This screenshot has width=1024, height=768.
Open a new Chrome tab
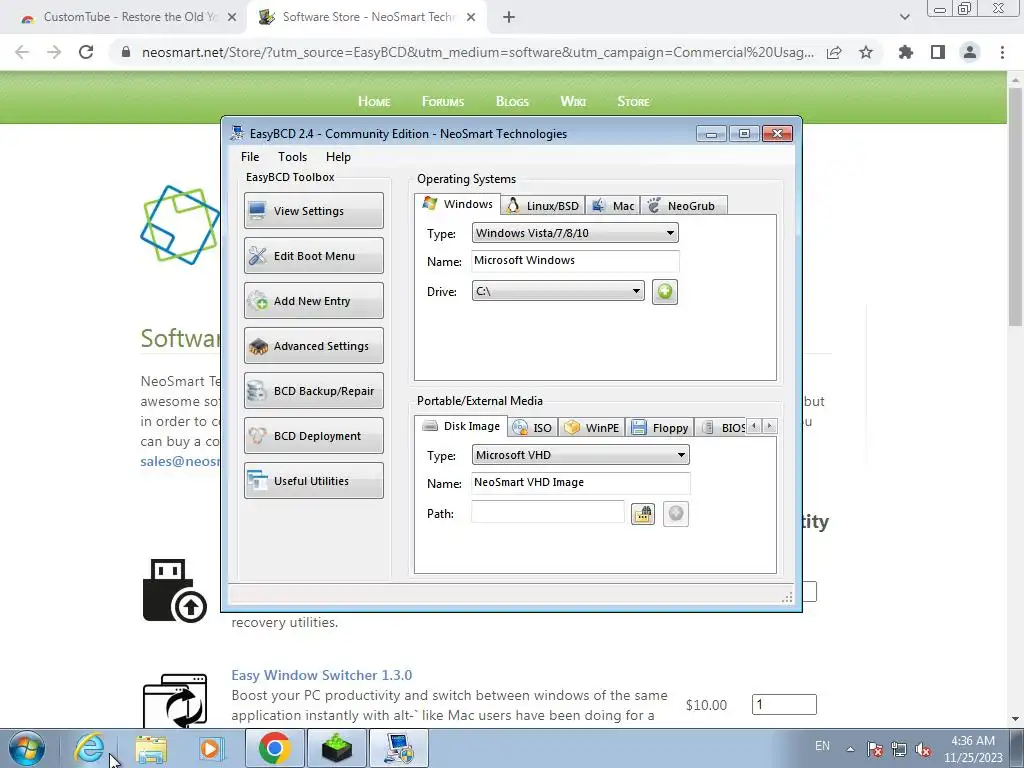point(509,18)
